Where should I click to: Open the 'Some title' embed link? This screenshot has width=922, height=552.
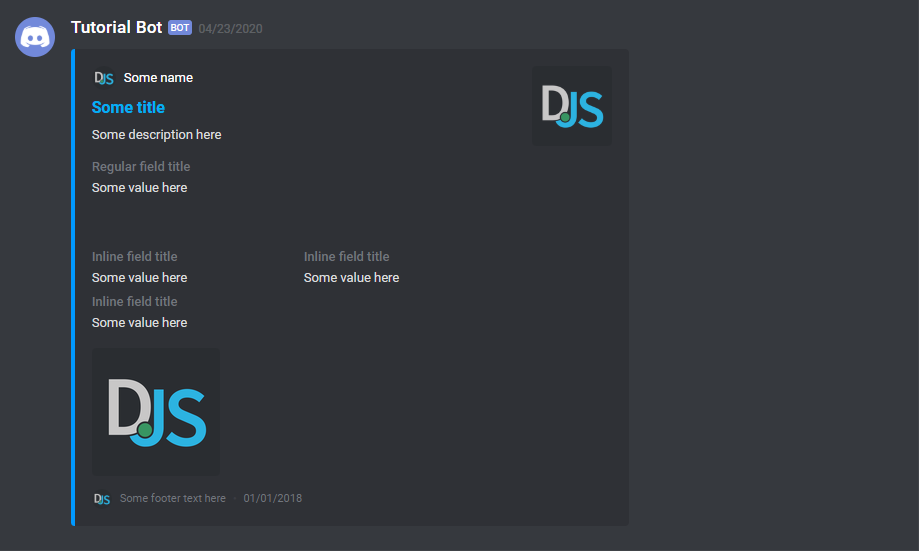pyautogui.click(x=128, y=108)
